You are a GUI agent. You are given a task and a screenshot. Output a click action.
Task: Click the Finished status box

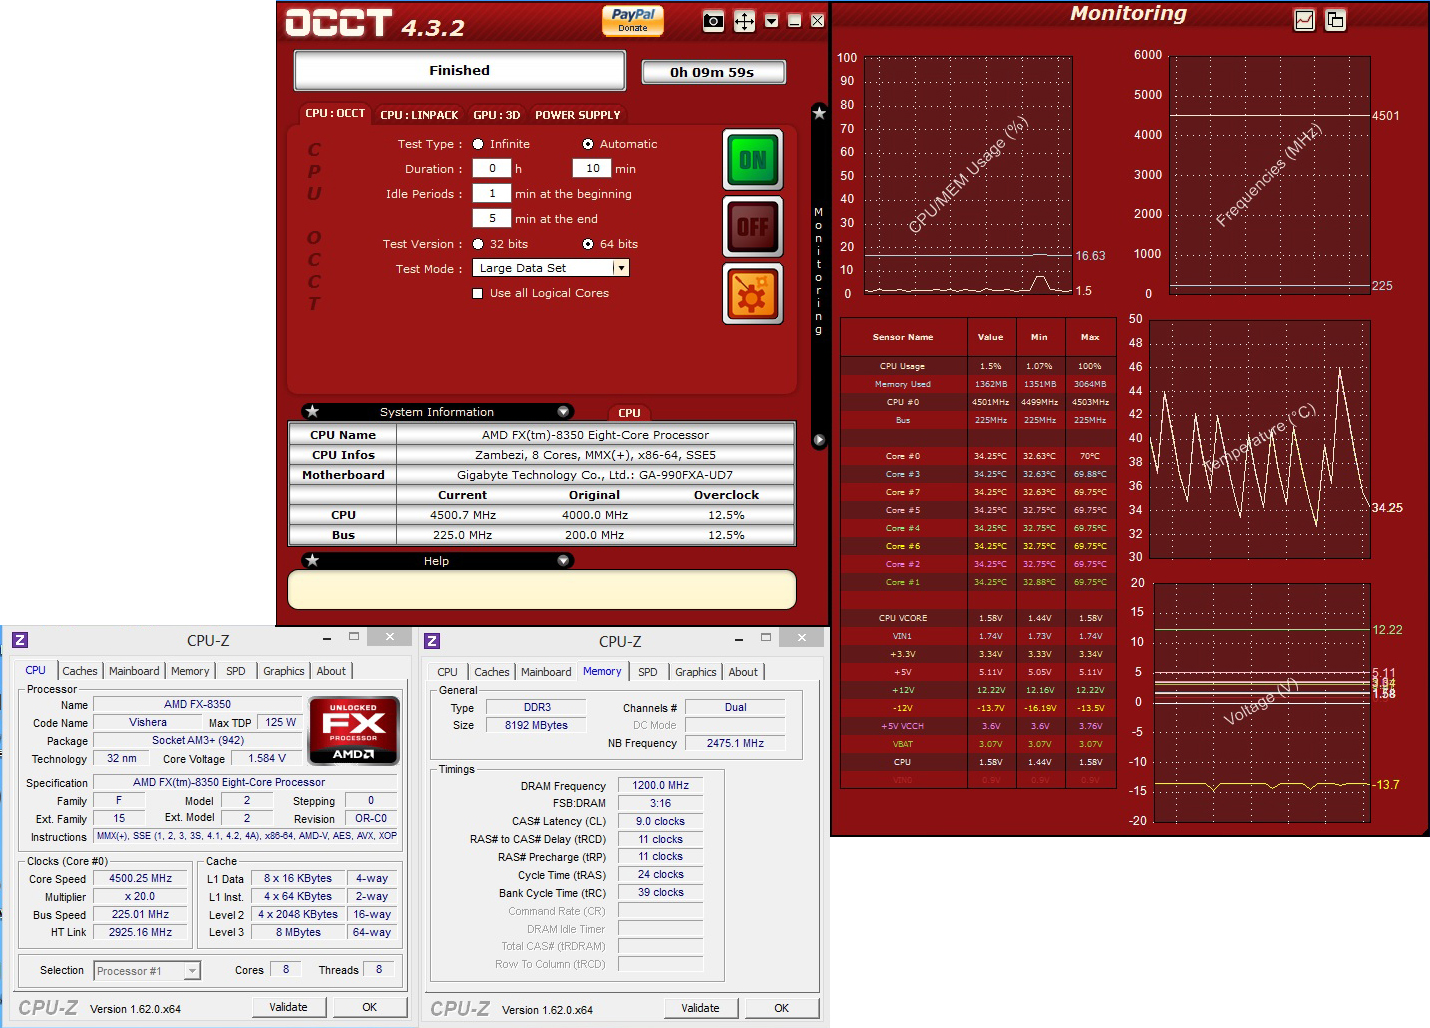460,70
